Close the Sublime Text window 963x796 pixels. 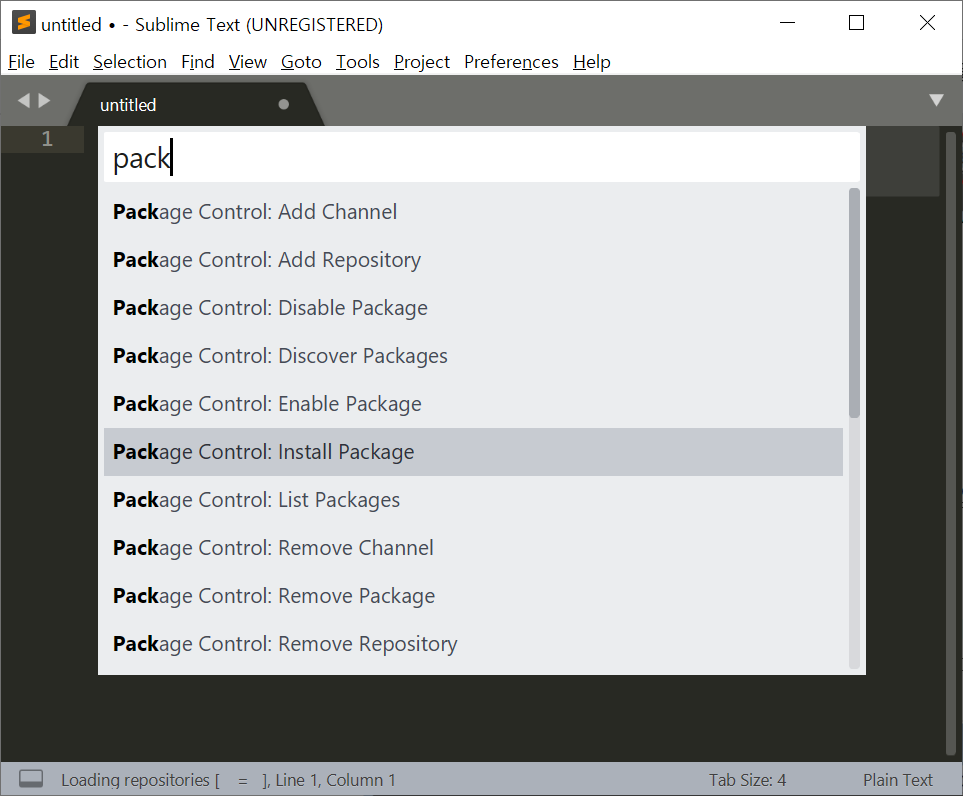927,23
